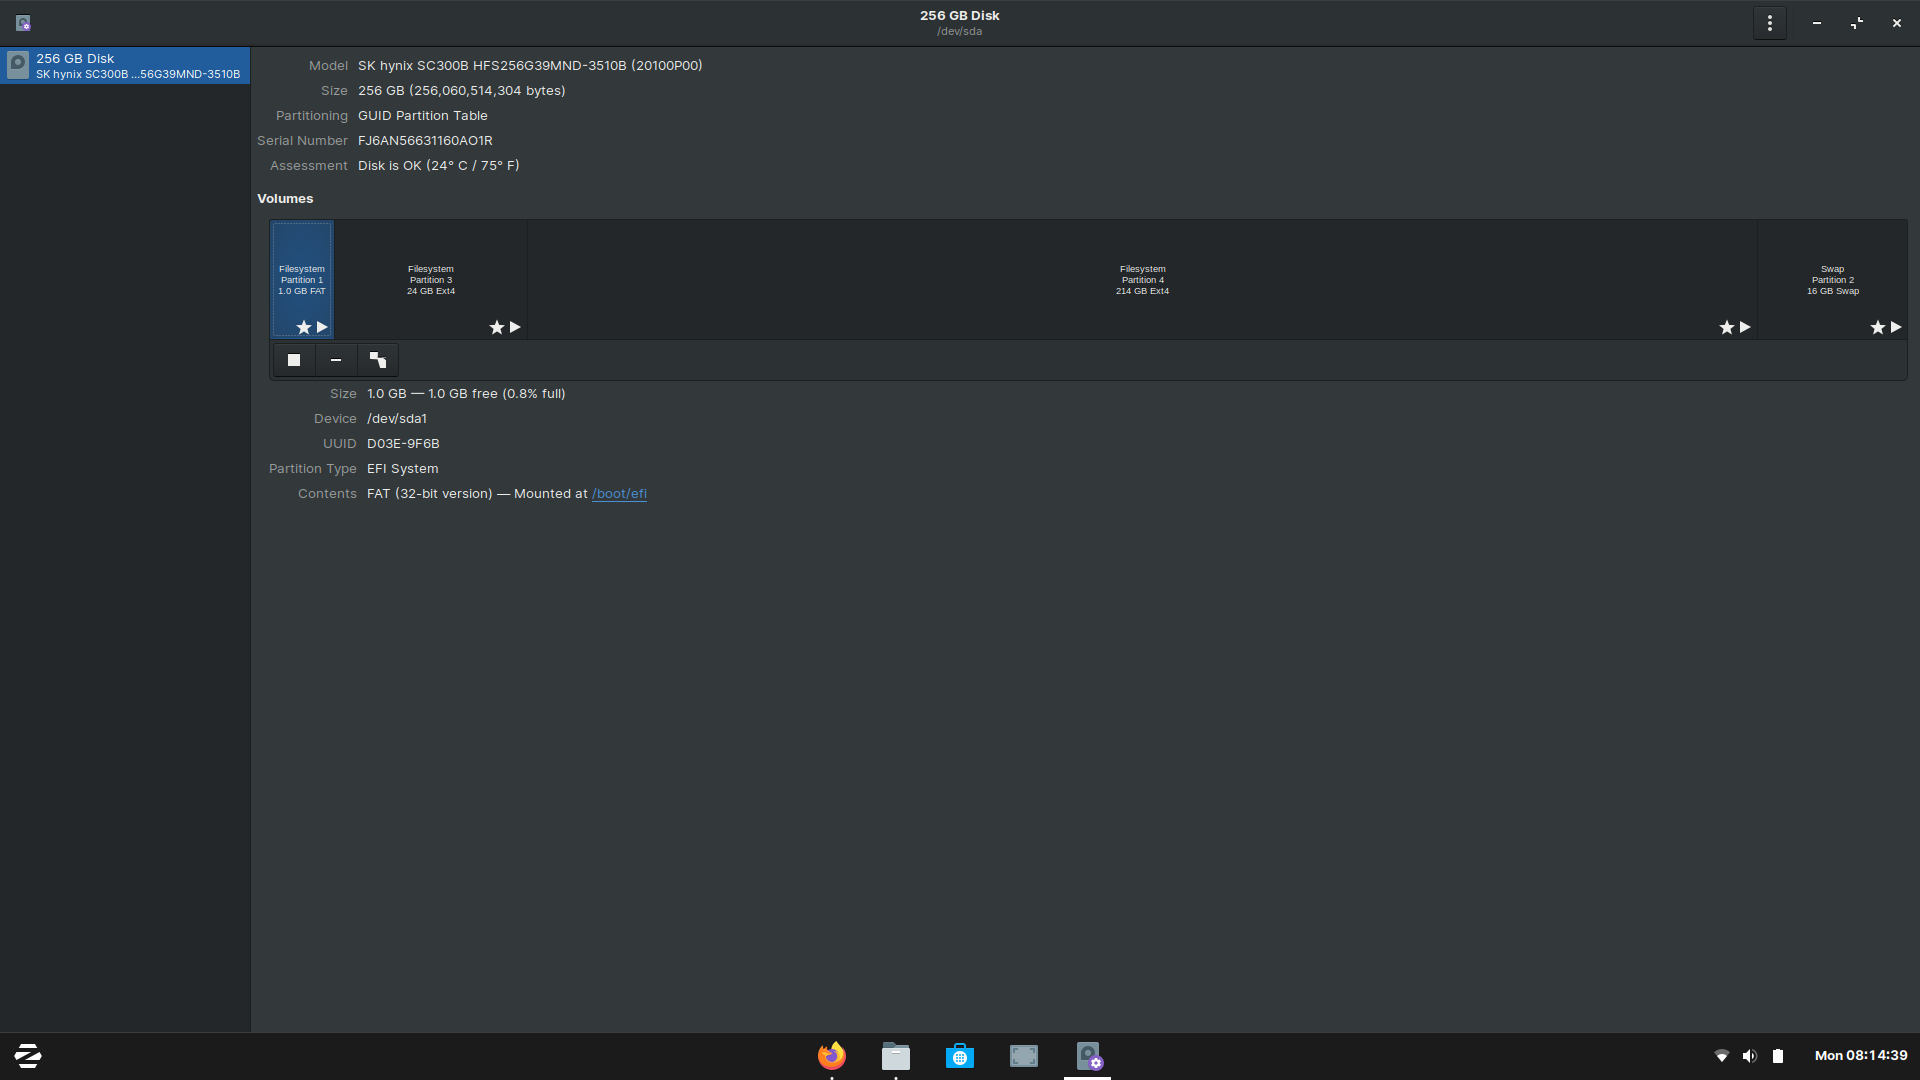Launch Firefox from the taskbar
The height and width of the screenshot is (1080, 1920).
832,1056
